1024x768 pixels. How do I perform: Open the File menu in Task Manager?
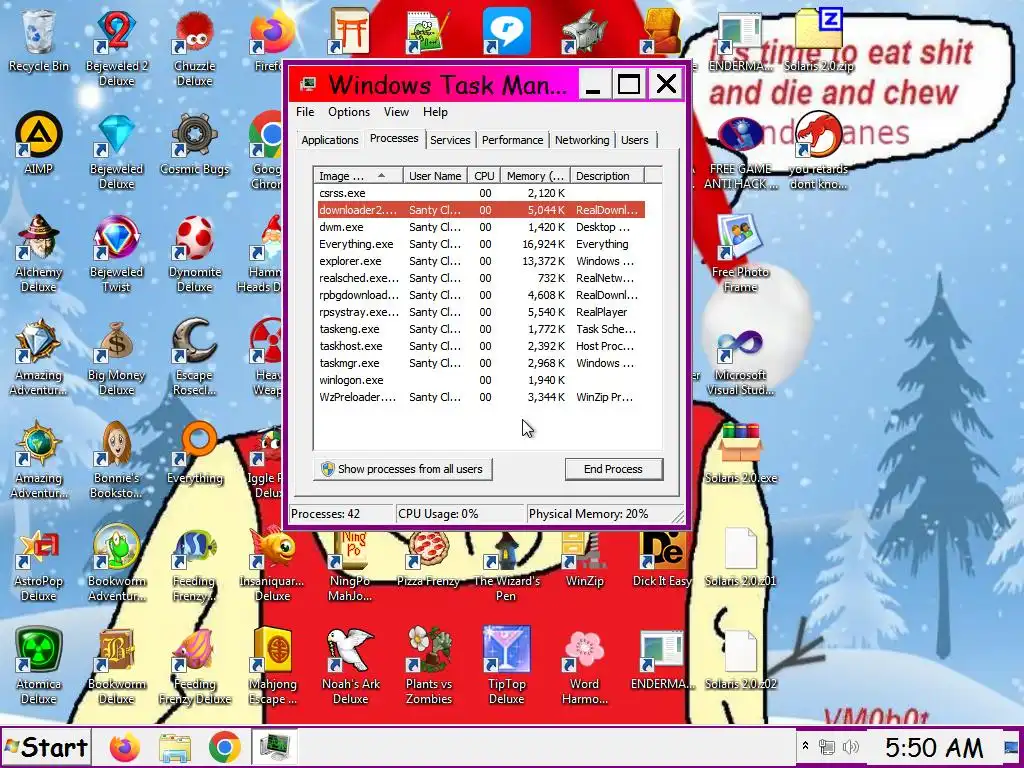(305, 112)
